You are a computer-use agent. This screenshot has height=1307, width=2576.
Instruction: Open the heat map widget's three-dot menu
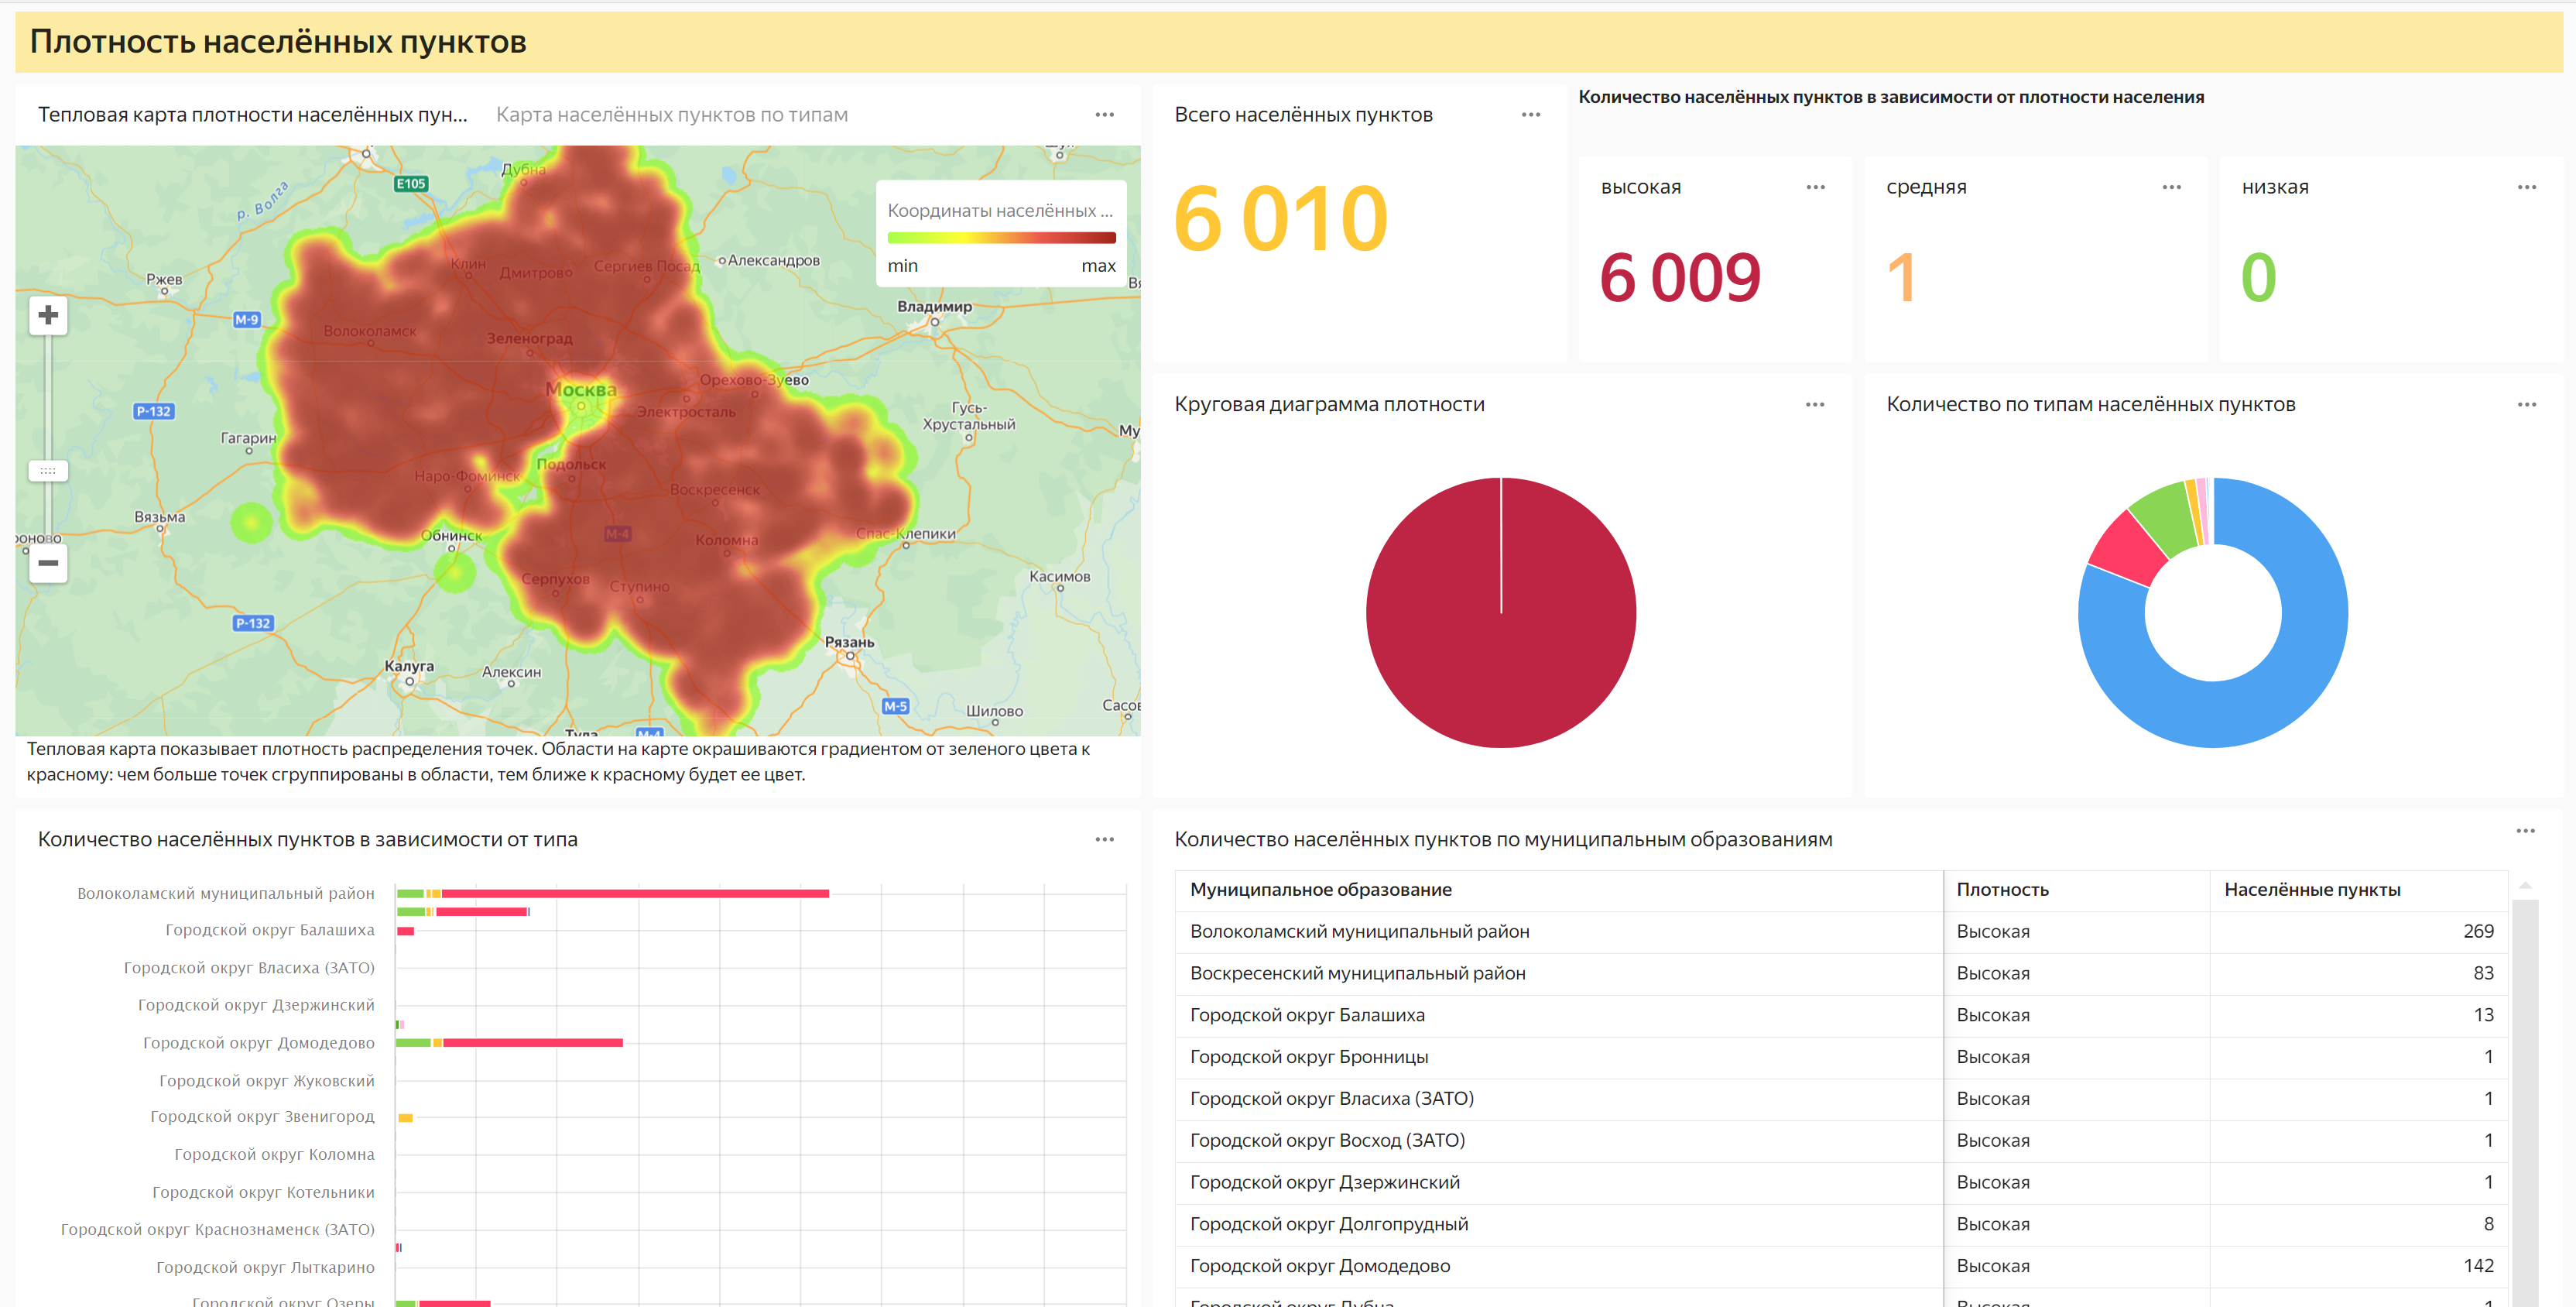tap(1104, 115)
